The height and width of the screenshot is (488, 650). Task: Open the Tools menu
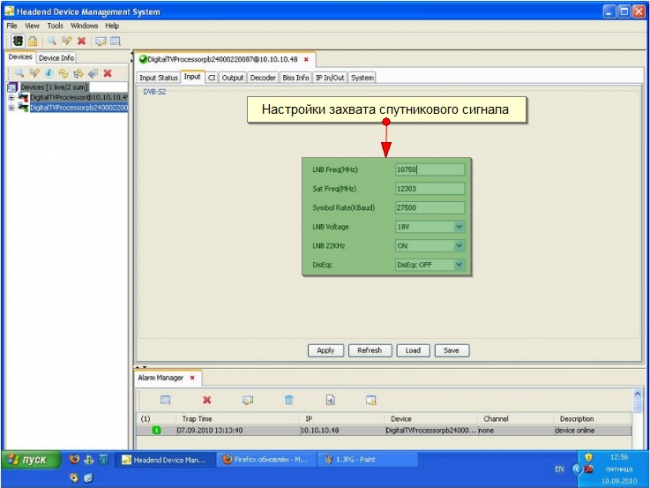55,26
